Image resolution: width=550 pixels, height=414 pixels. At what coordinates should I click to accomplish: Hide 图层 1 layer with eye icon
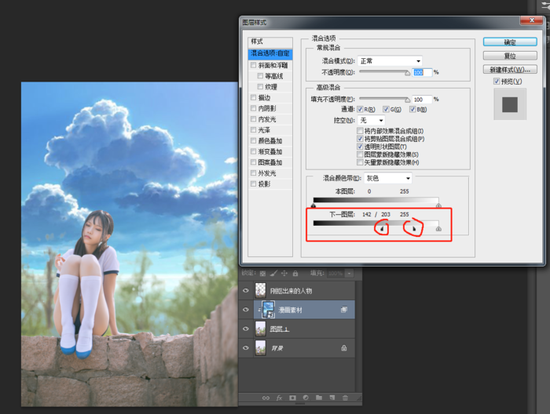point(246,329)
